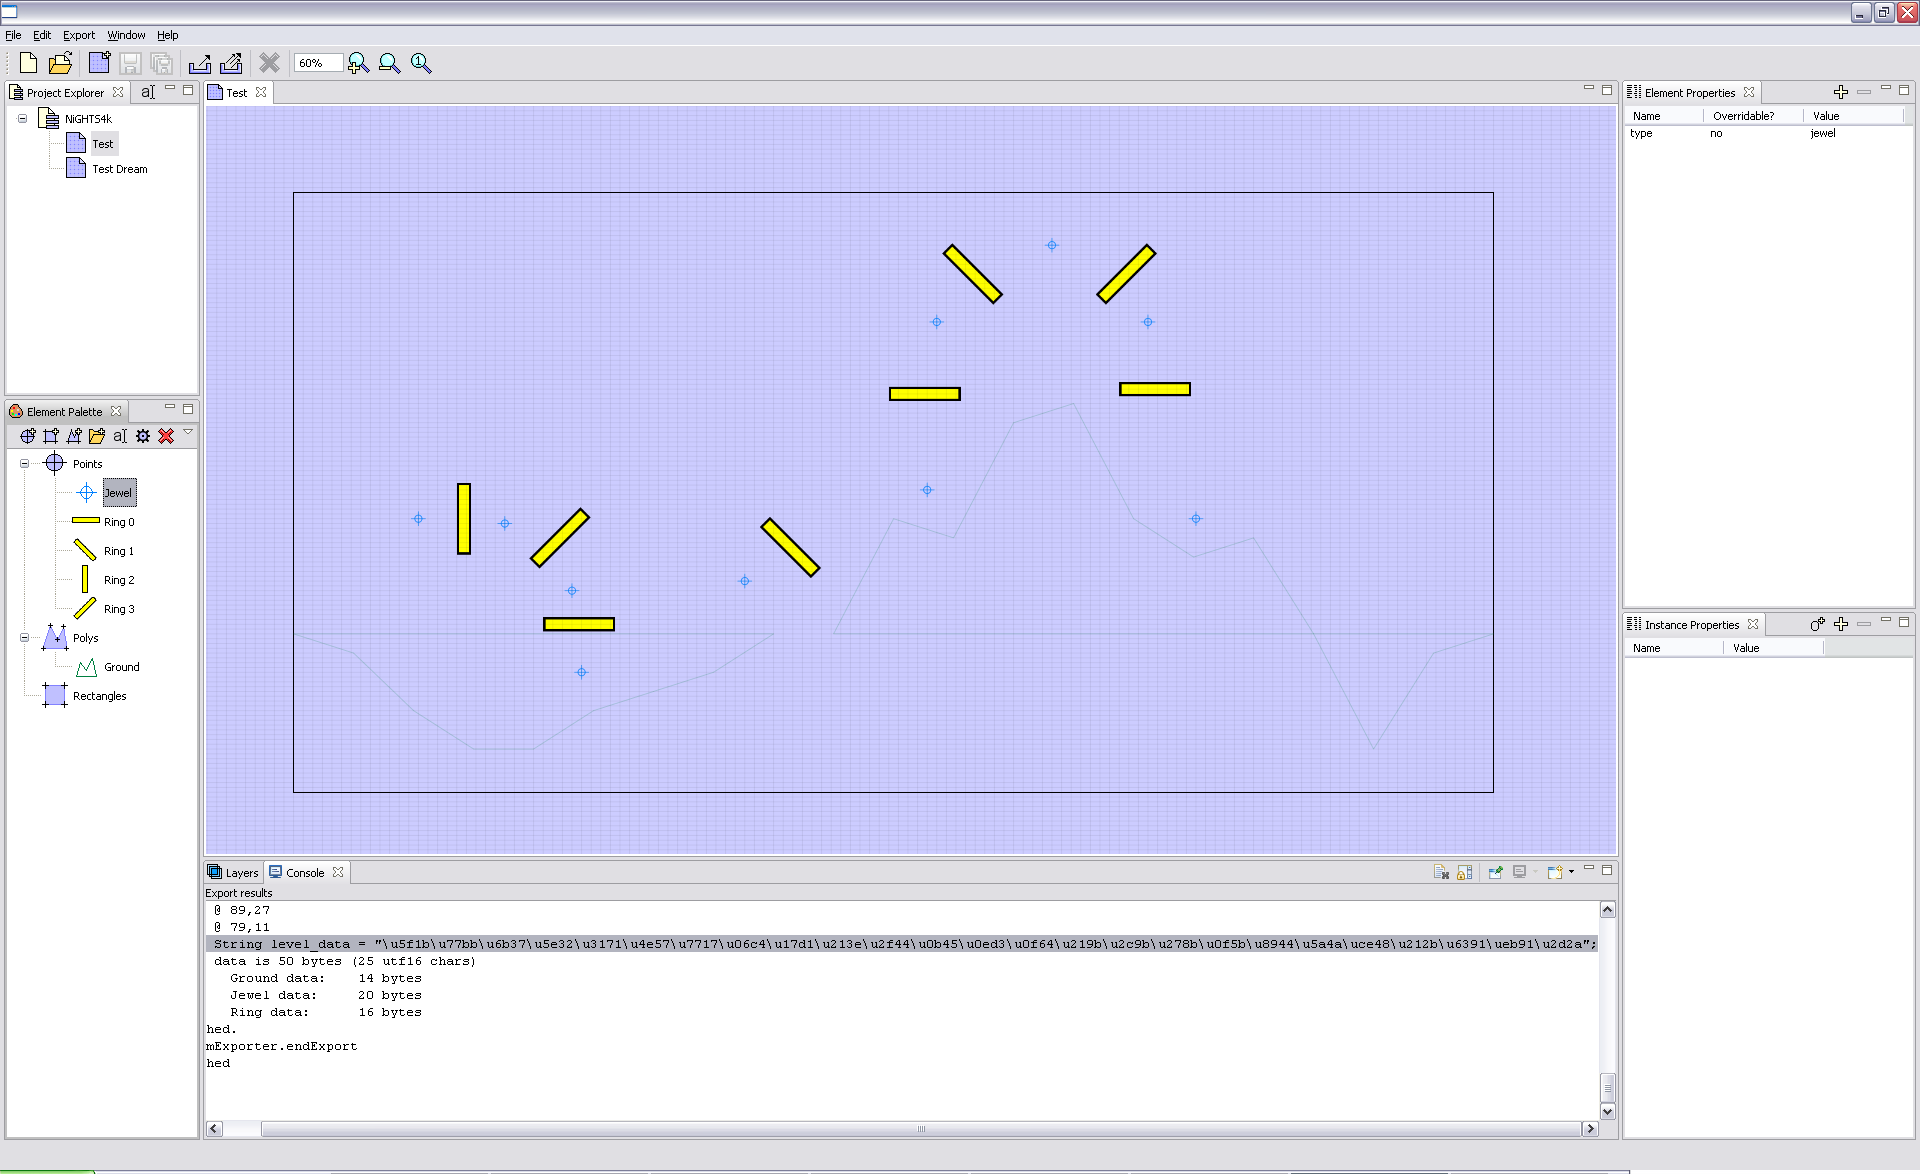1920x1174 pixels.
Task: Collapse the Points tree node
Action: (25, 464)
